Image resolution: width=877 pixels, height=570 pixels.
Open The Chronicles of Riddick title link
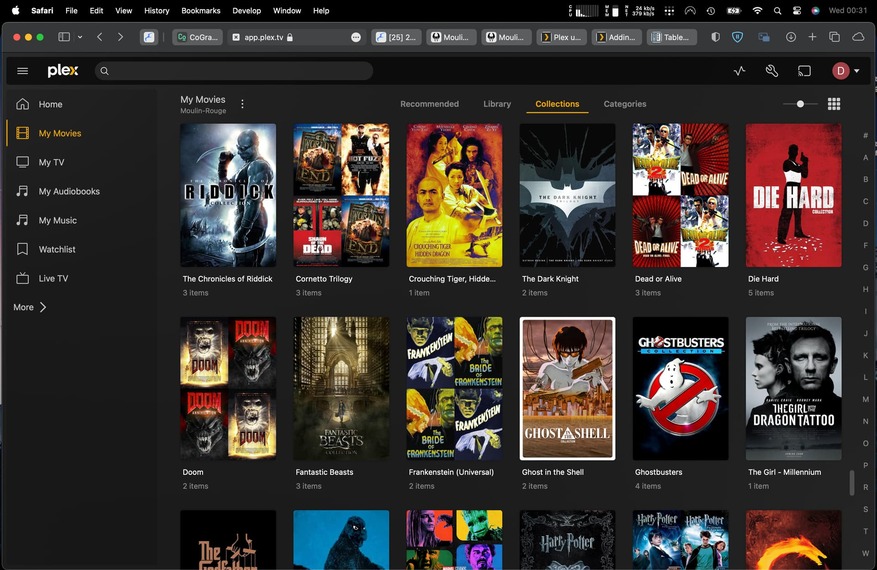[x=228, y=279]
